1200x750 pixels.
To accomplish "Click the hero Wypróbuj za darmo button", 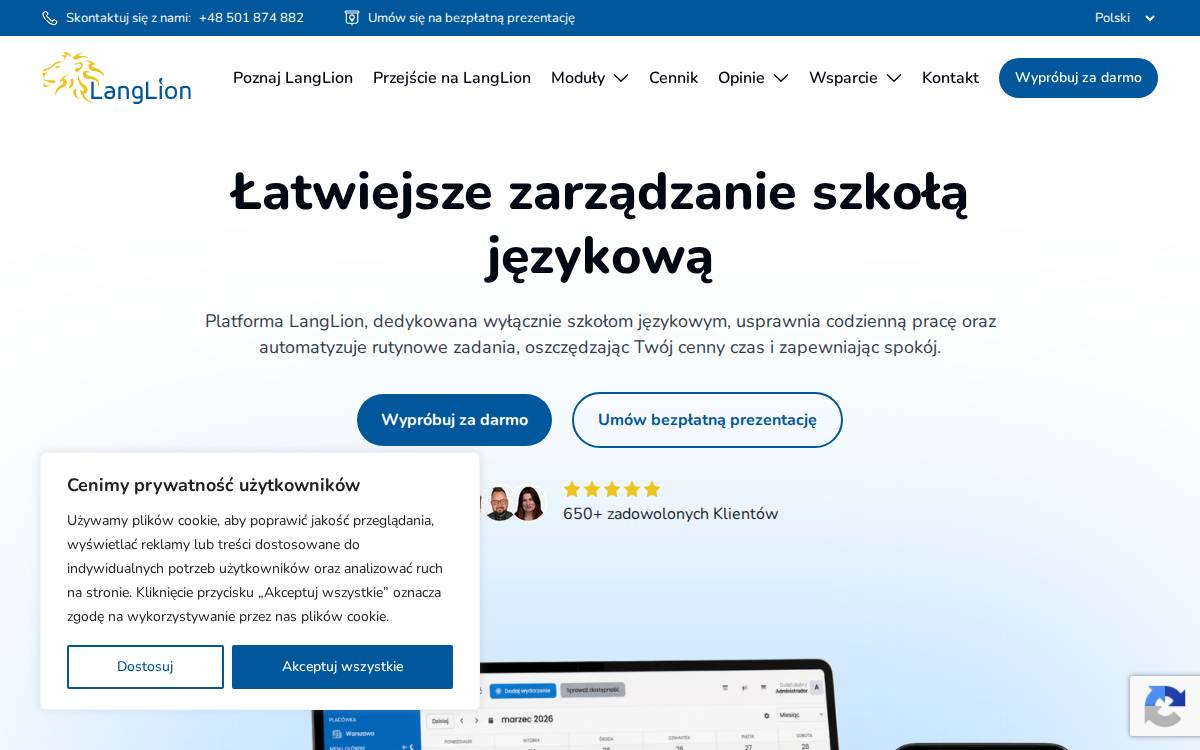I will click(454, 420).
